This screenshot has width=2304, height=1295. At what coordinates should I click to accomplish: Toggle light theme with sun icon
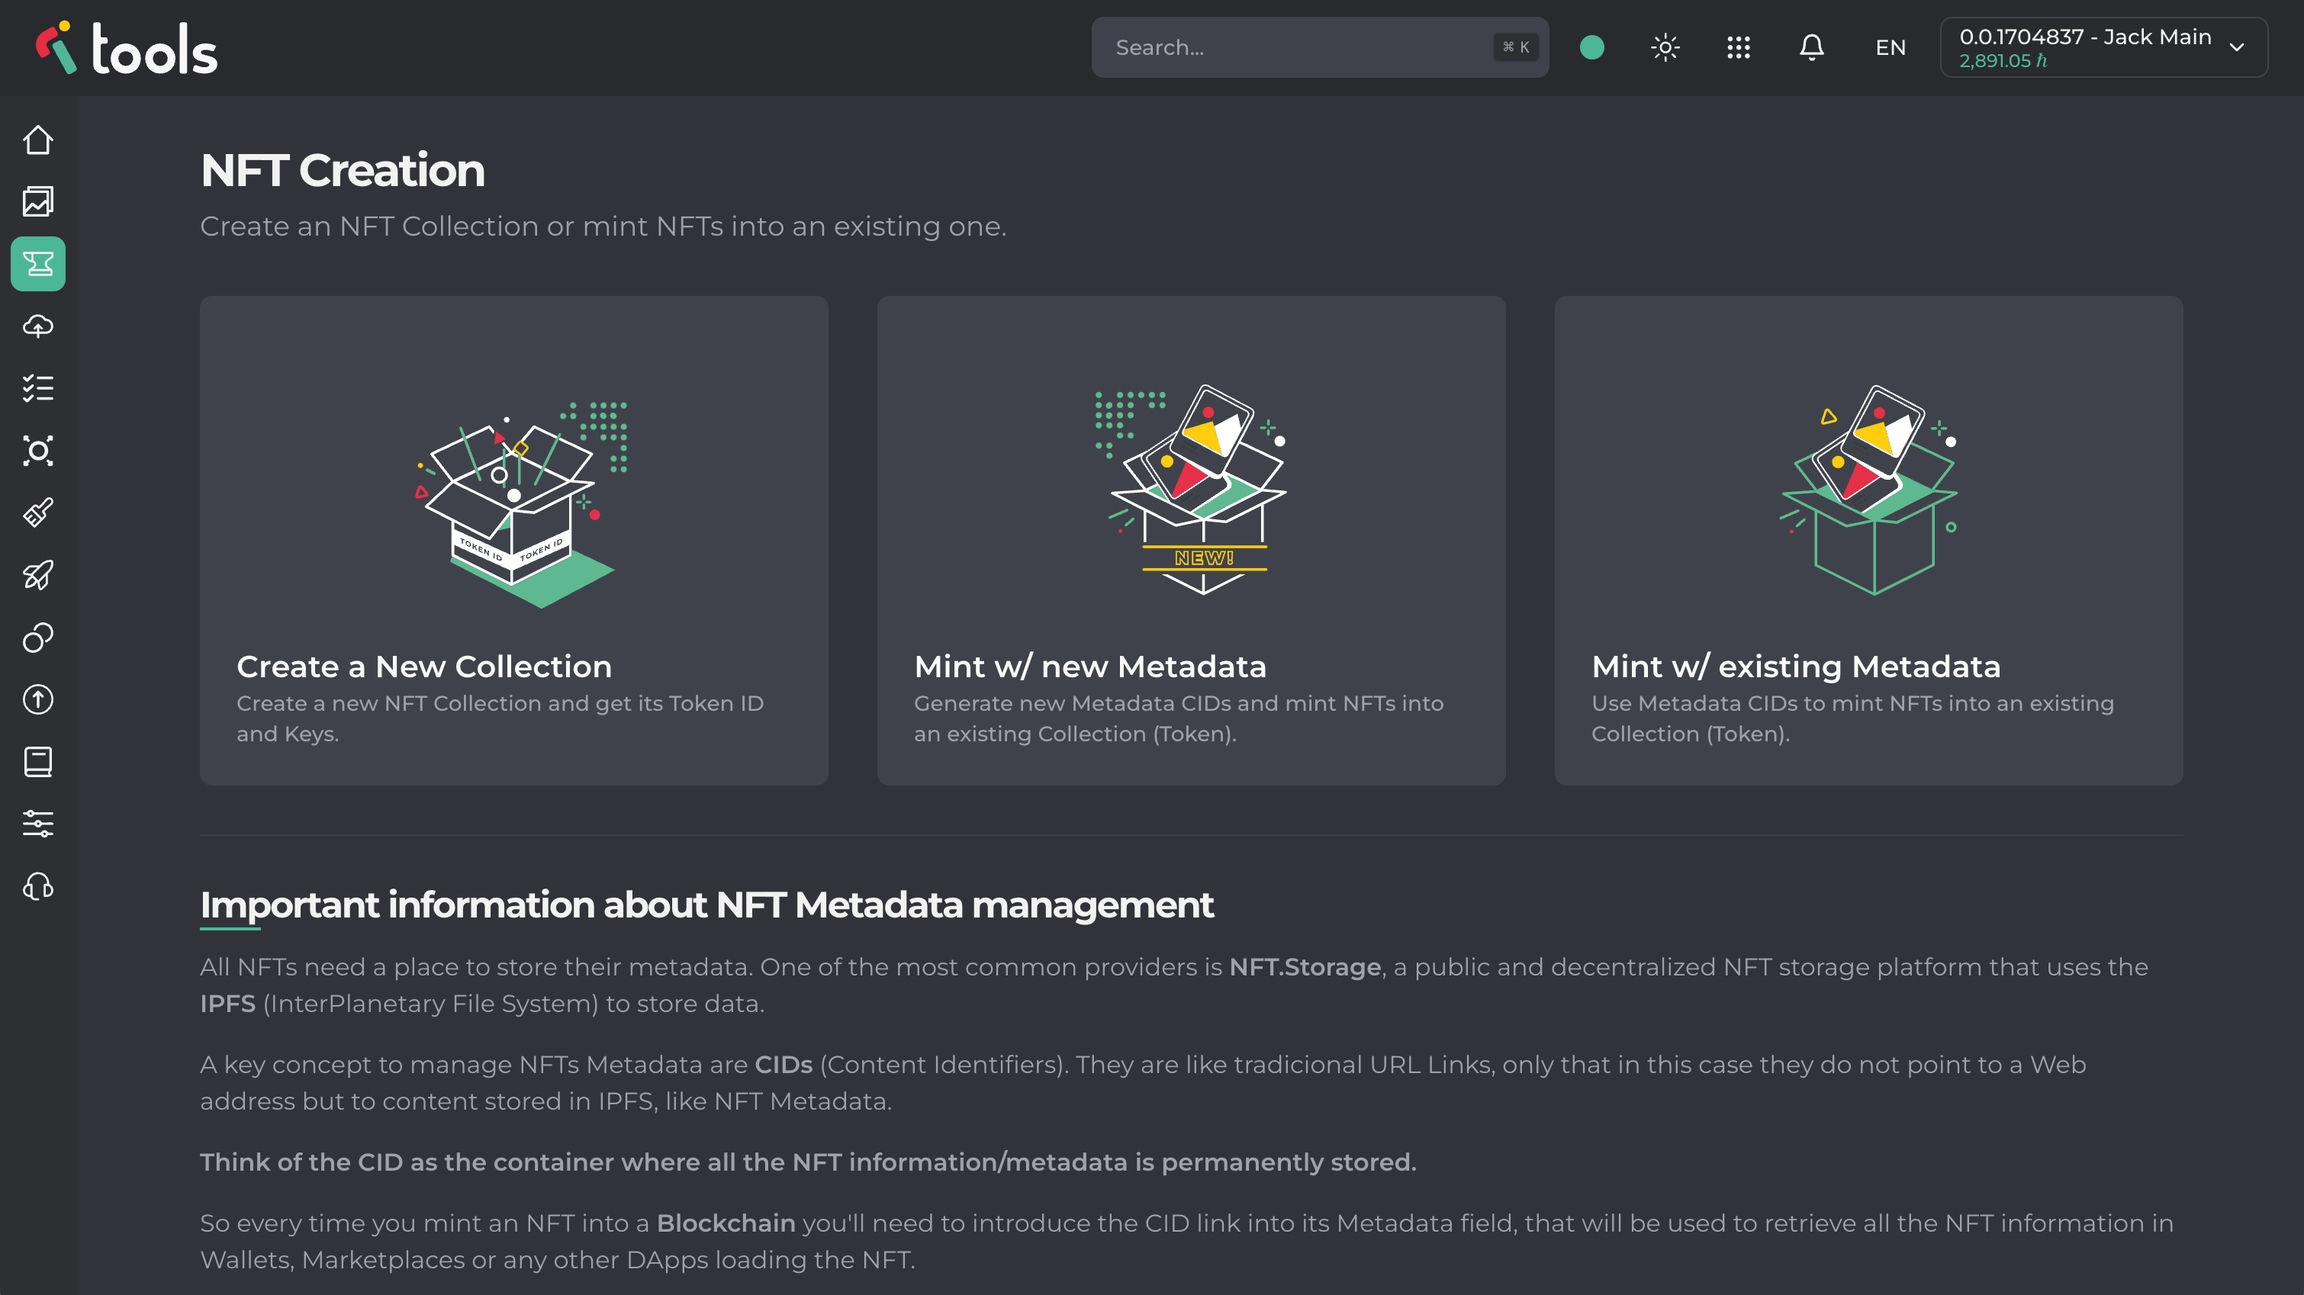(1665, 47)
